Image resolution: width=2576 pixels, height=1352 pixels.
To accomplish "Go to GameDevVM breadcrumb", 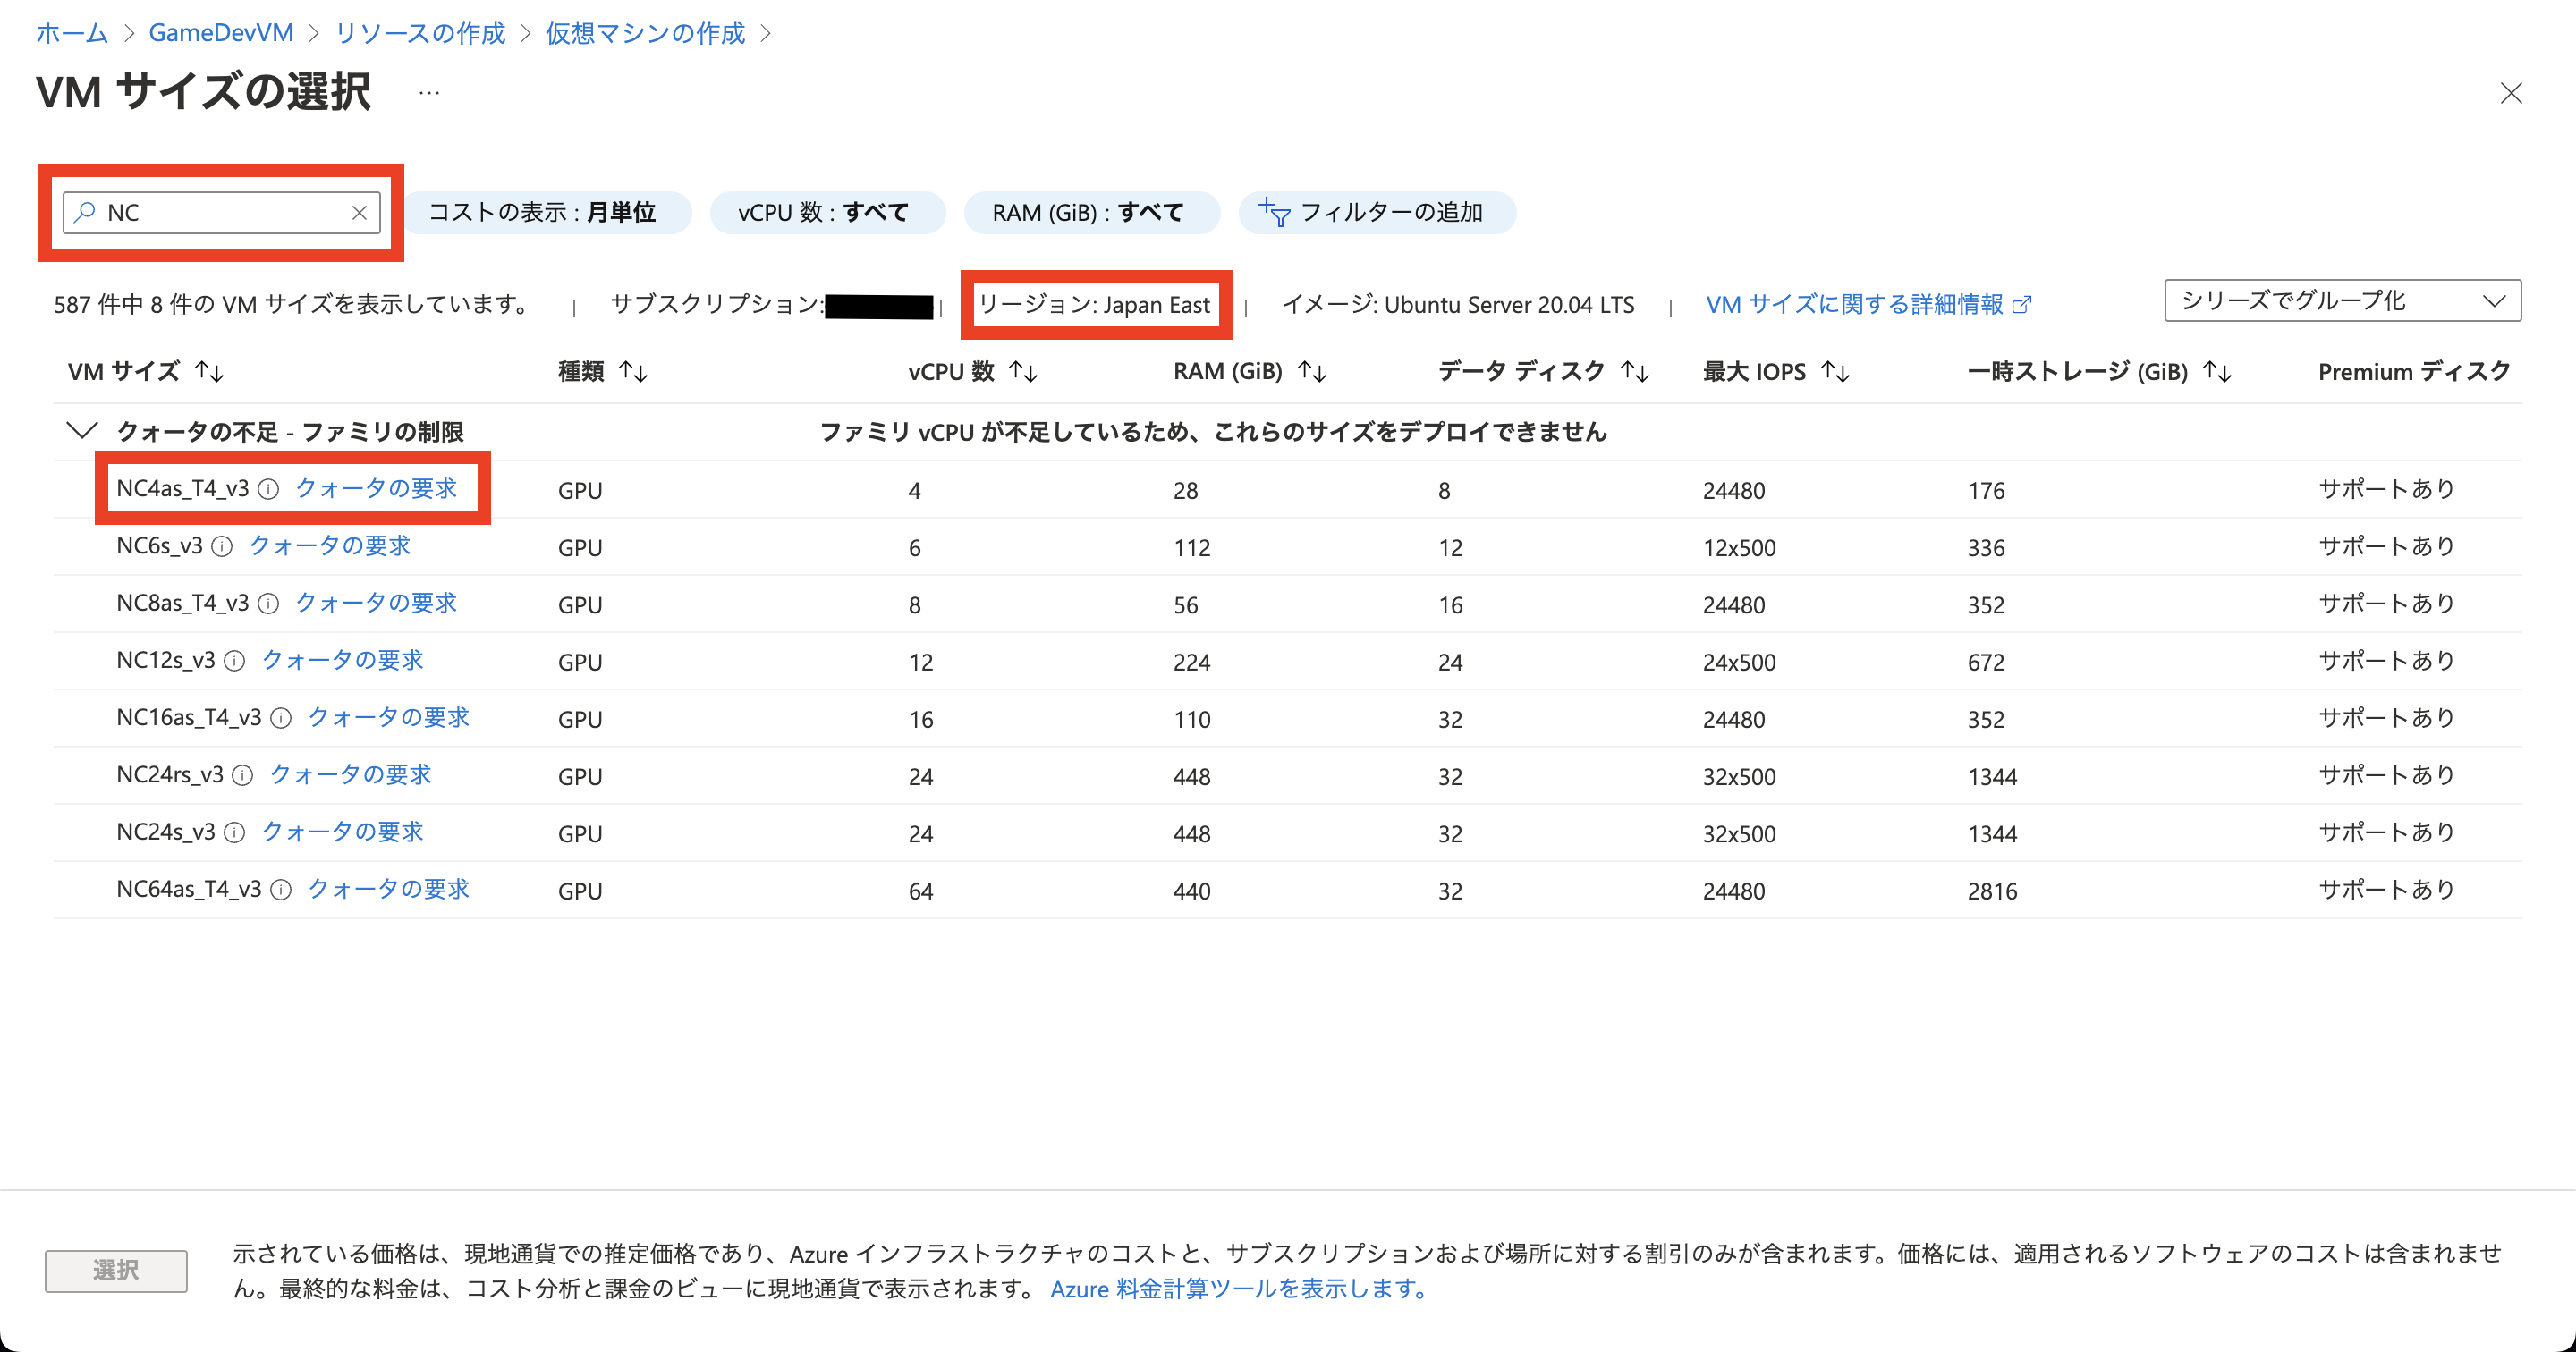I will 221,33.
